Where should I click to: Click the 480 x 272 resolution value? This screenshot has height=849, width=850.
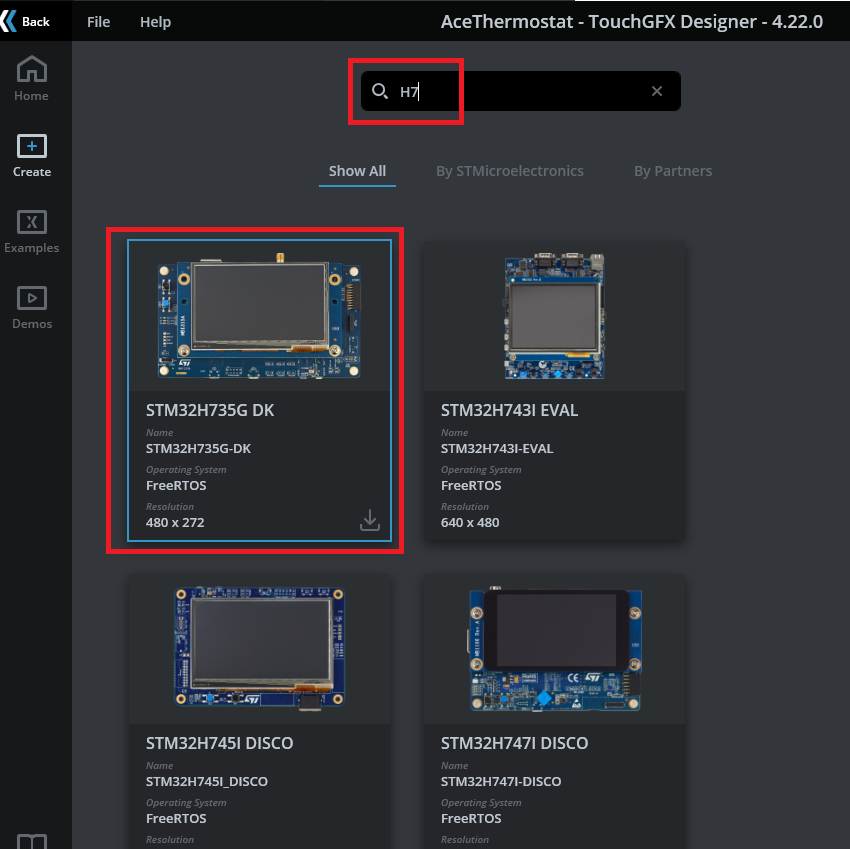(x=175, y=523)
